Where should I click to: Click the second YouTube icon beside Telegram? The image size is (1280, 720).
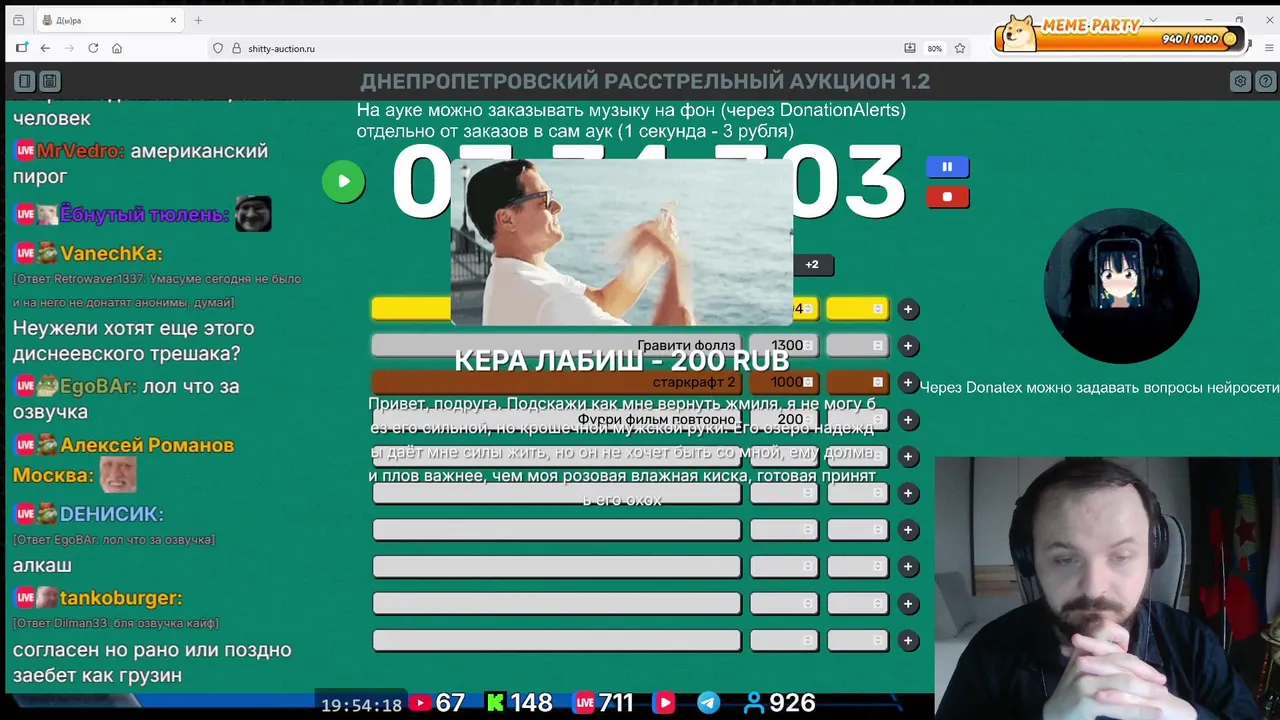[x=664, y=704]
